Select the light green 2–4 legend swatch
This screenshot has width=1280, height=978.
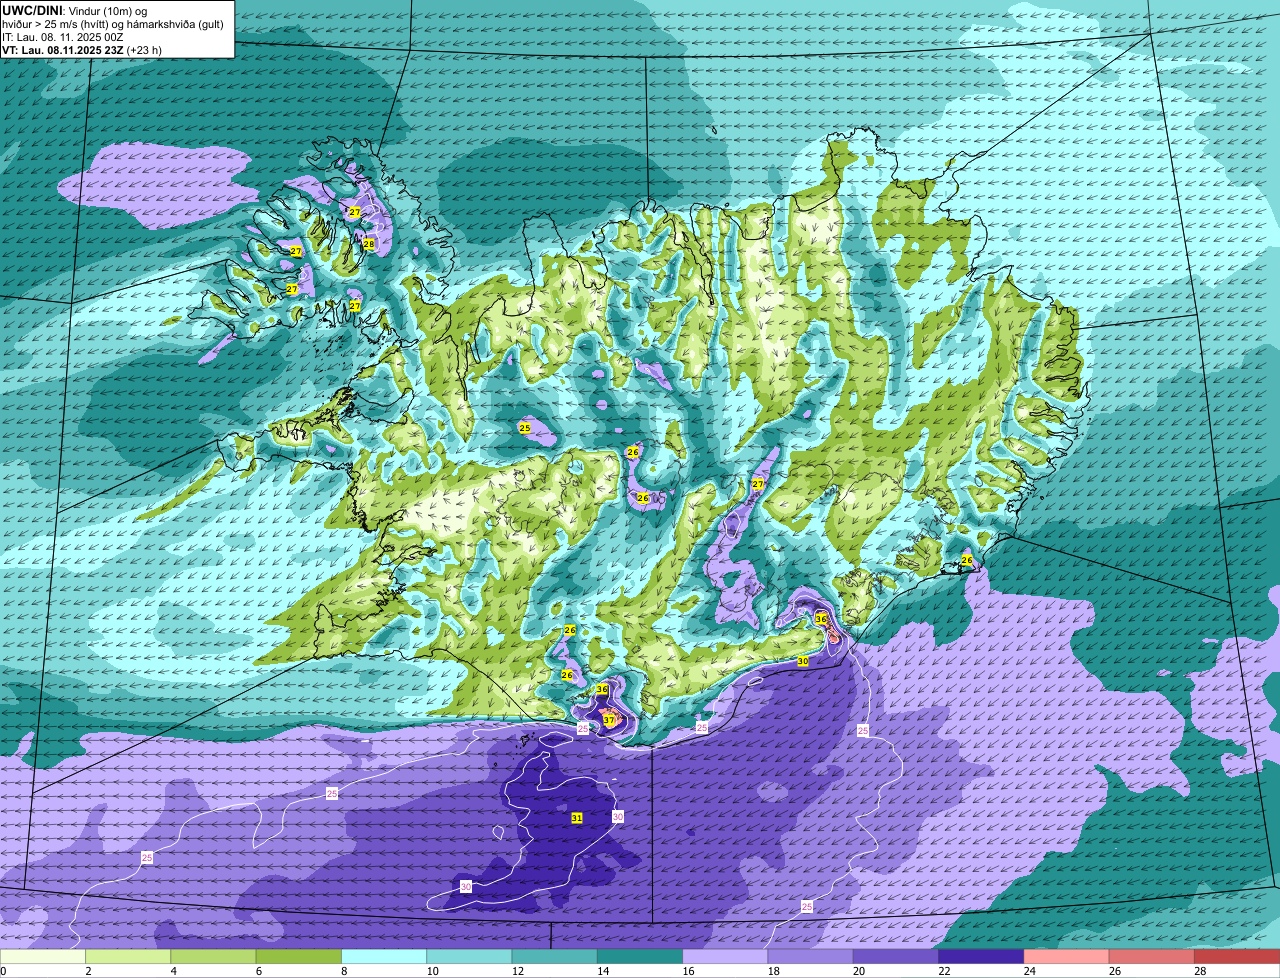pyautogui.click(x=128, y=957)
